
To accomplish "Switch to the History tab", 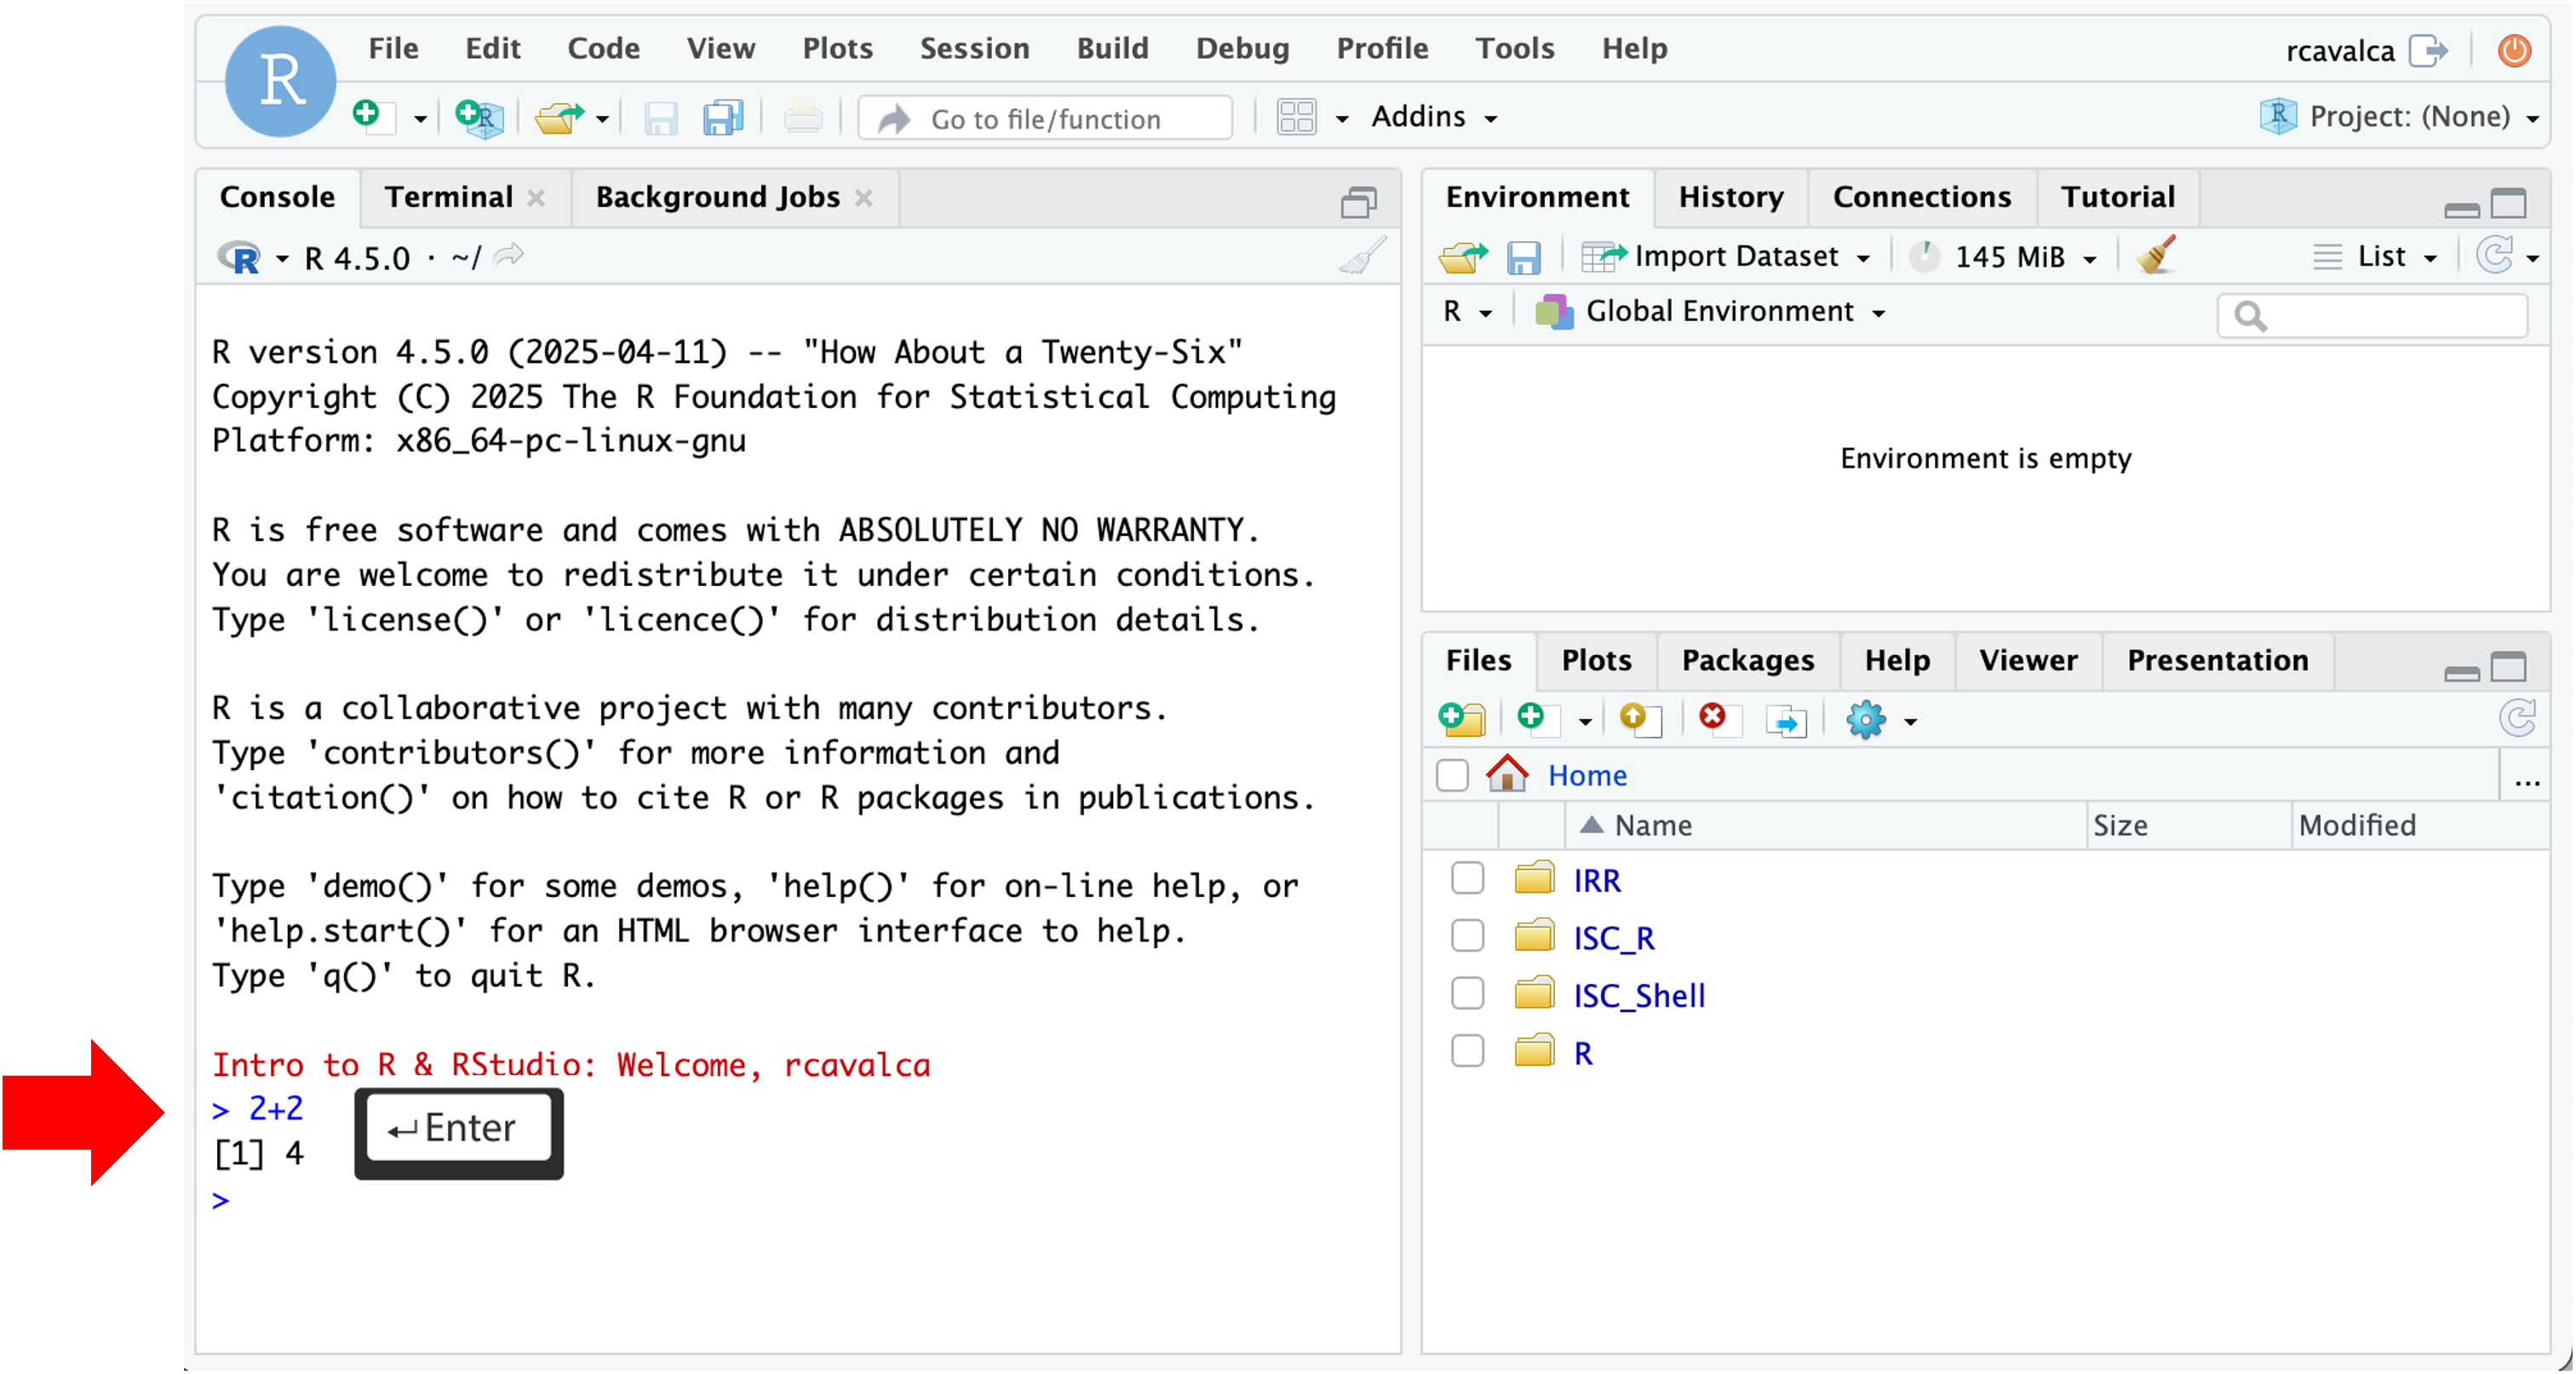I will pos(1731,197).
